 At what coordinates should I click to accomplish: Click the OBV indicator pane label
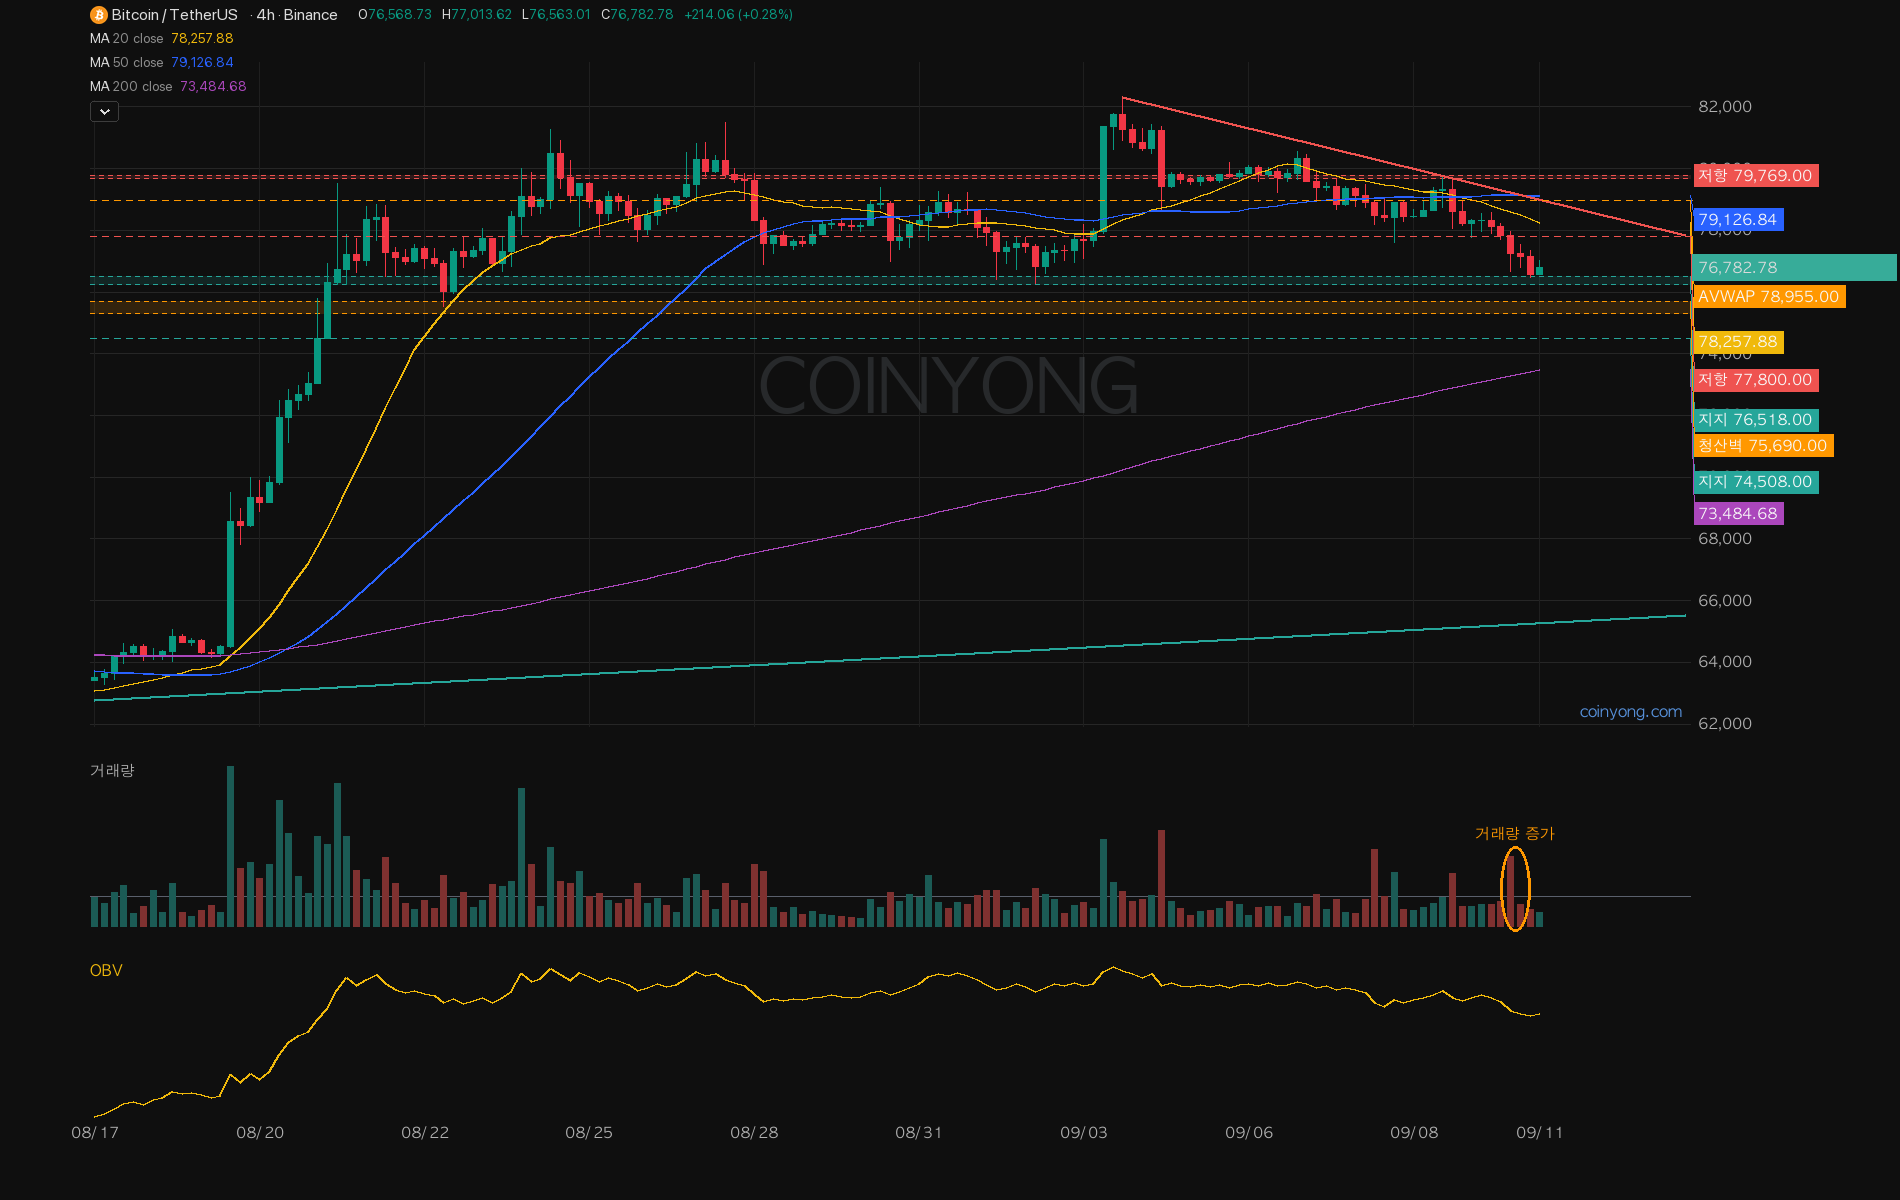point(106,971)
